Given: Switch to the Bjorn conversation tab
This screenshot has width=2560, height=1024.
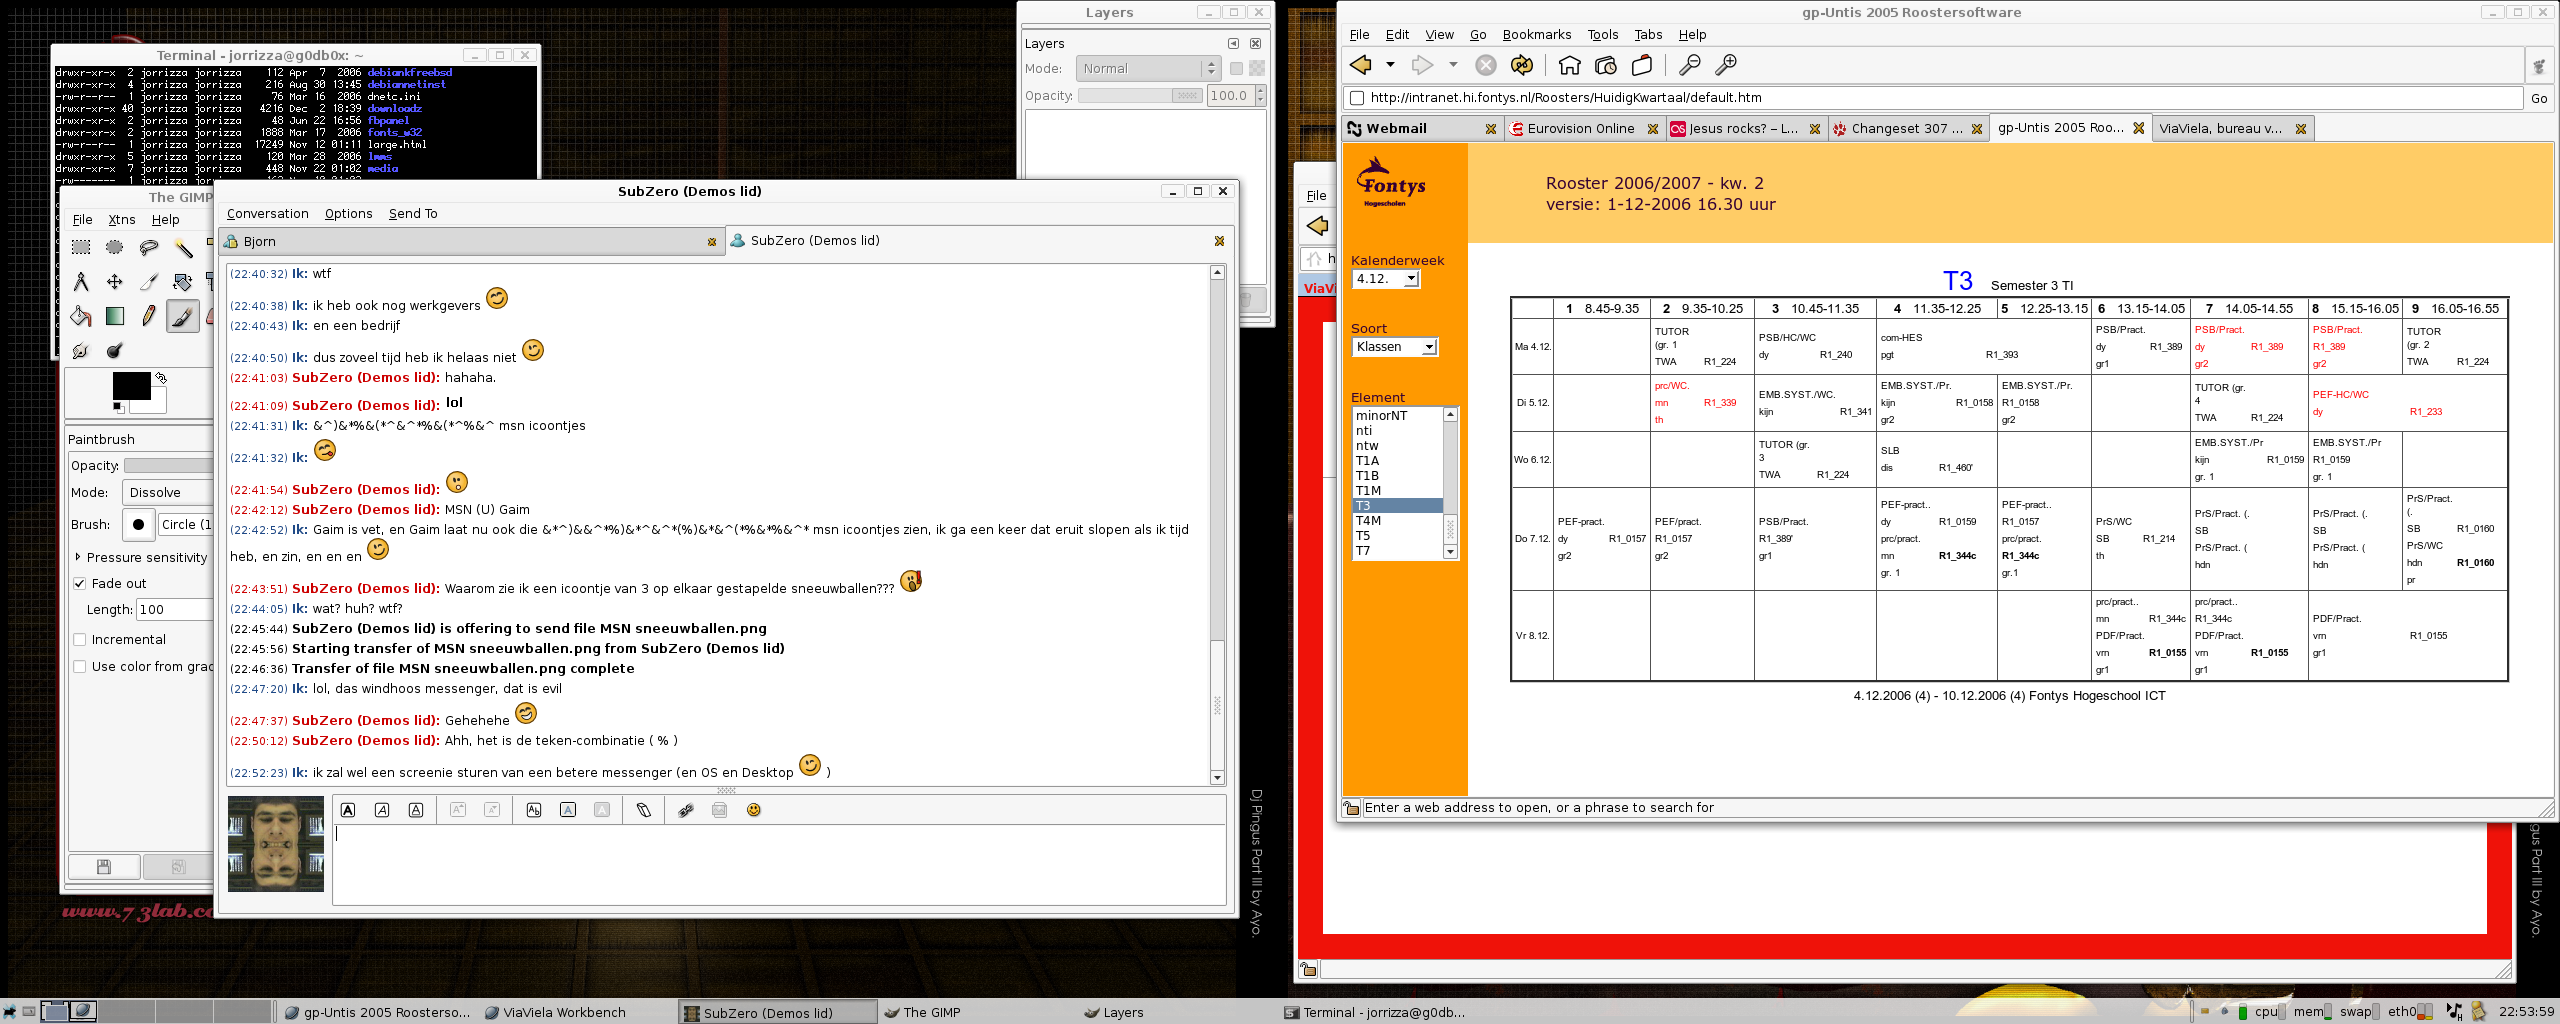Looking at the screenshot, I should point(470,241).
